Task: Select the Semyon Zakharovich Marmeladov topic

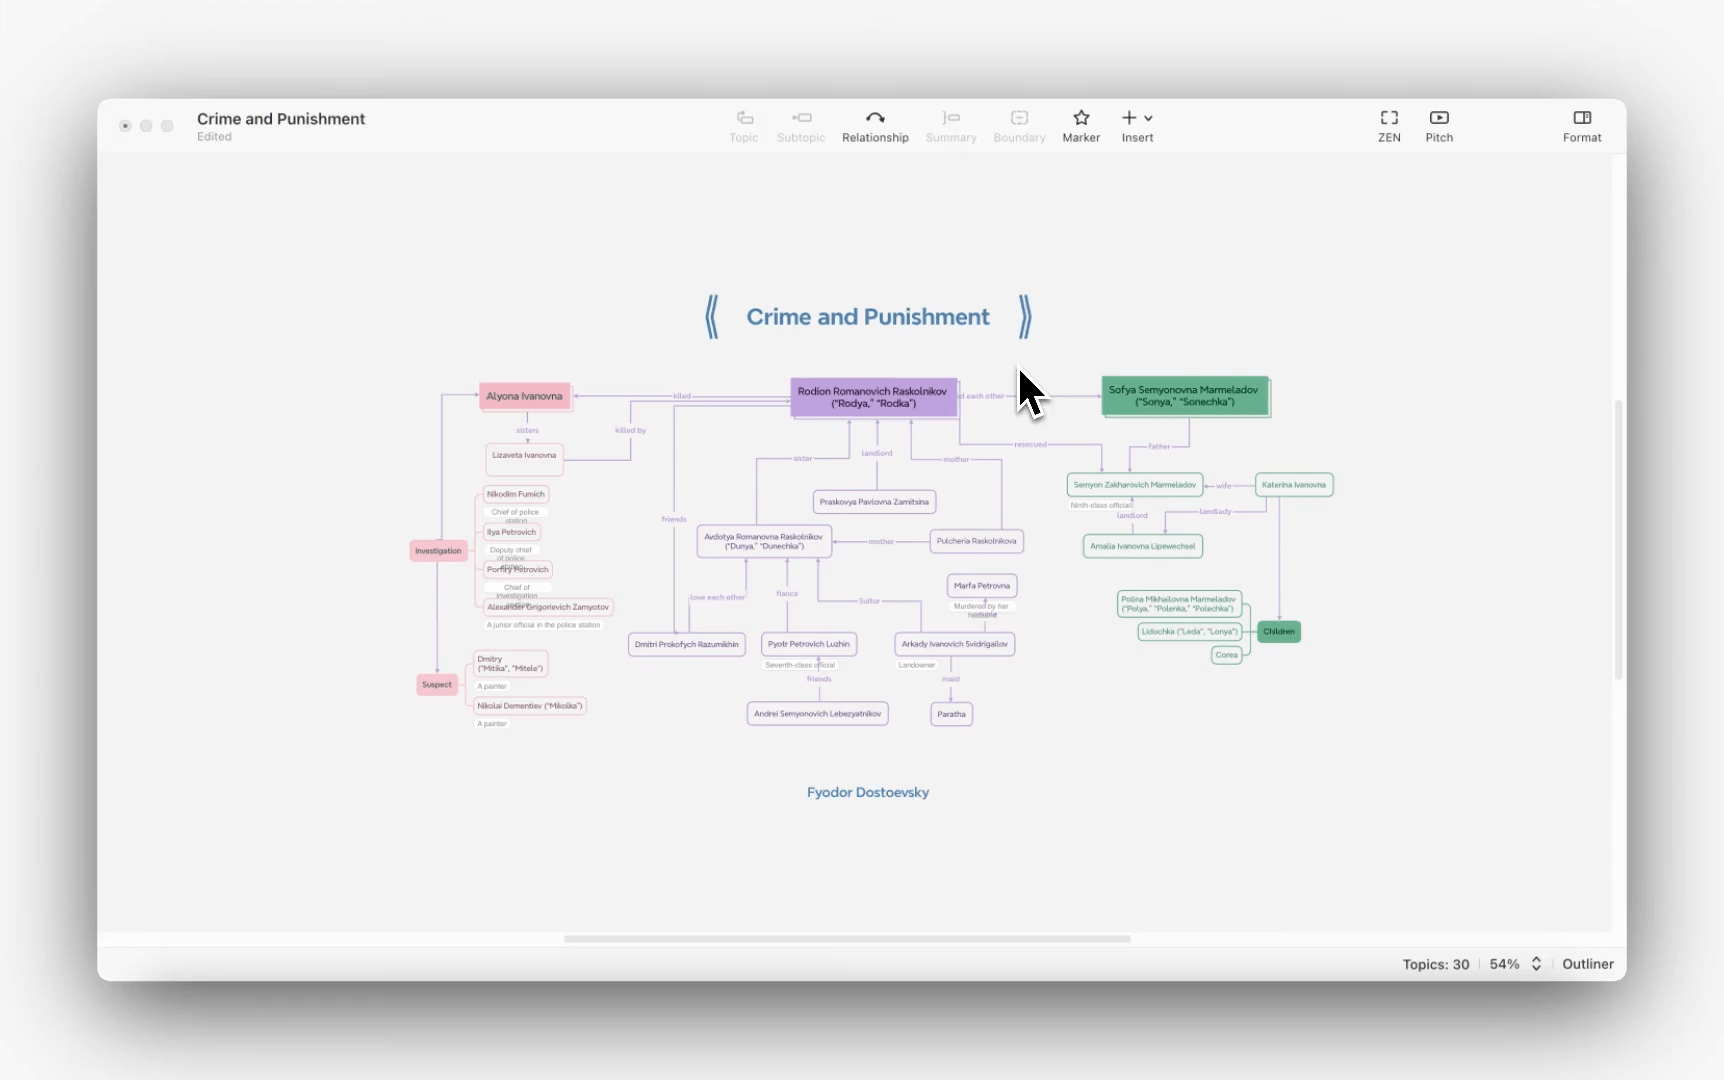Action: 1135,485
